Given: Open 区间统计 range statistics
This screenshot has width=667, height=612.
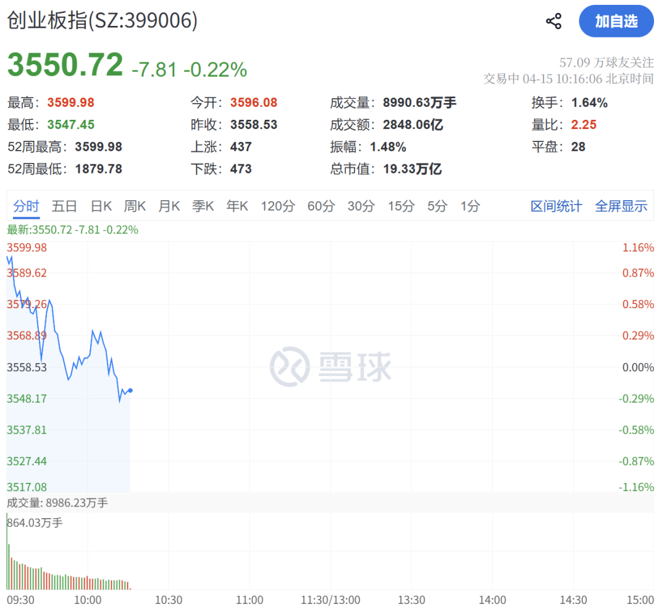Looking at the screenshot, I should (x=556, y=206).
